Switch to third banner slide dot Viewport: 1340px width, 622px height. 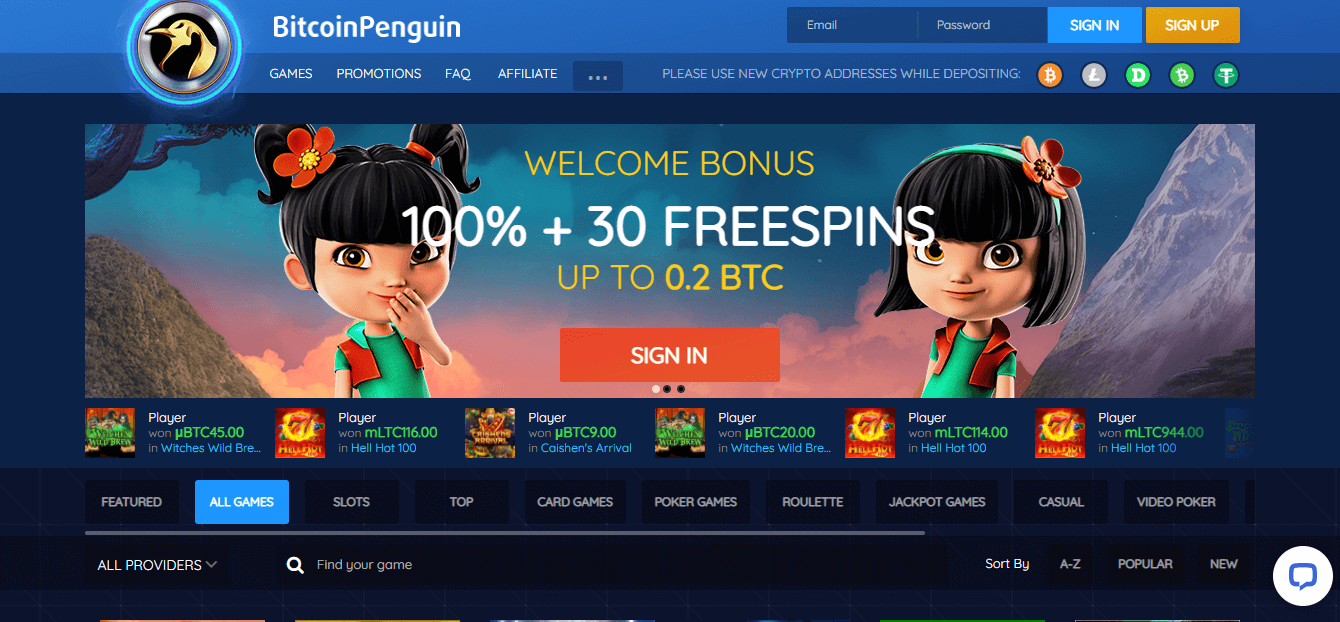(681, 388)
